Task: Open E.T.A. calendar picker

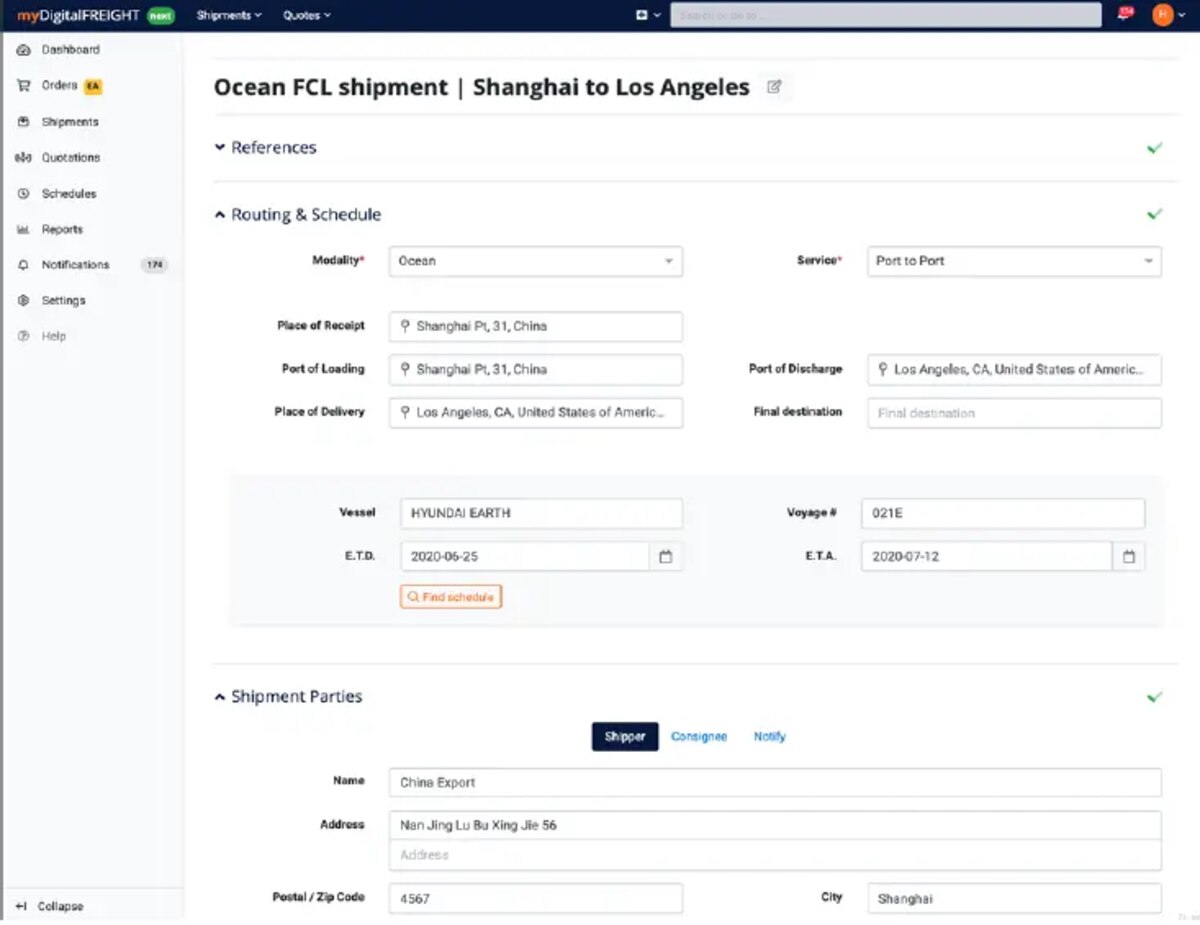Action: (x=1129, y=557)
